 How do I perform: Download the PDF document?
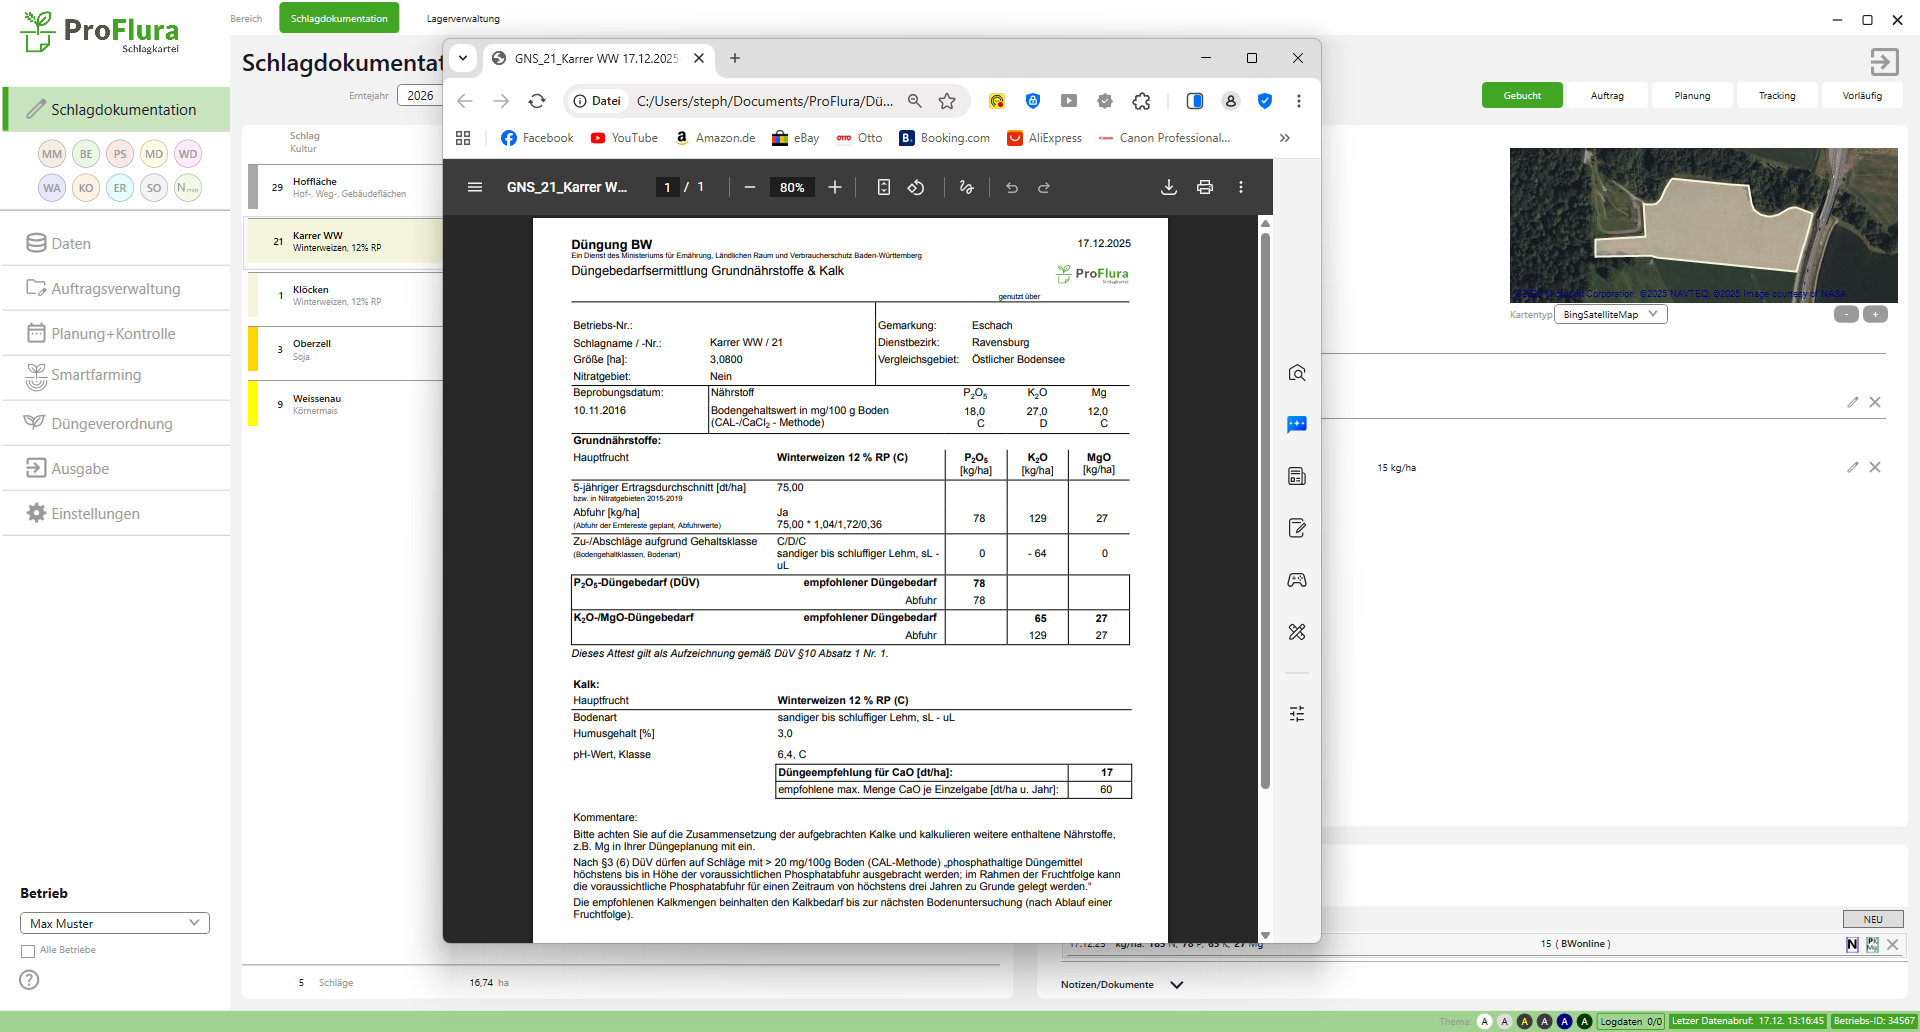coord(1168,188)
